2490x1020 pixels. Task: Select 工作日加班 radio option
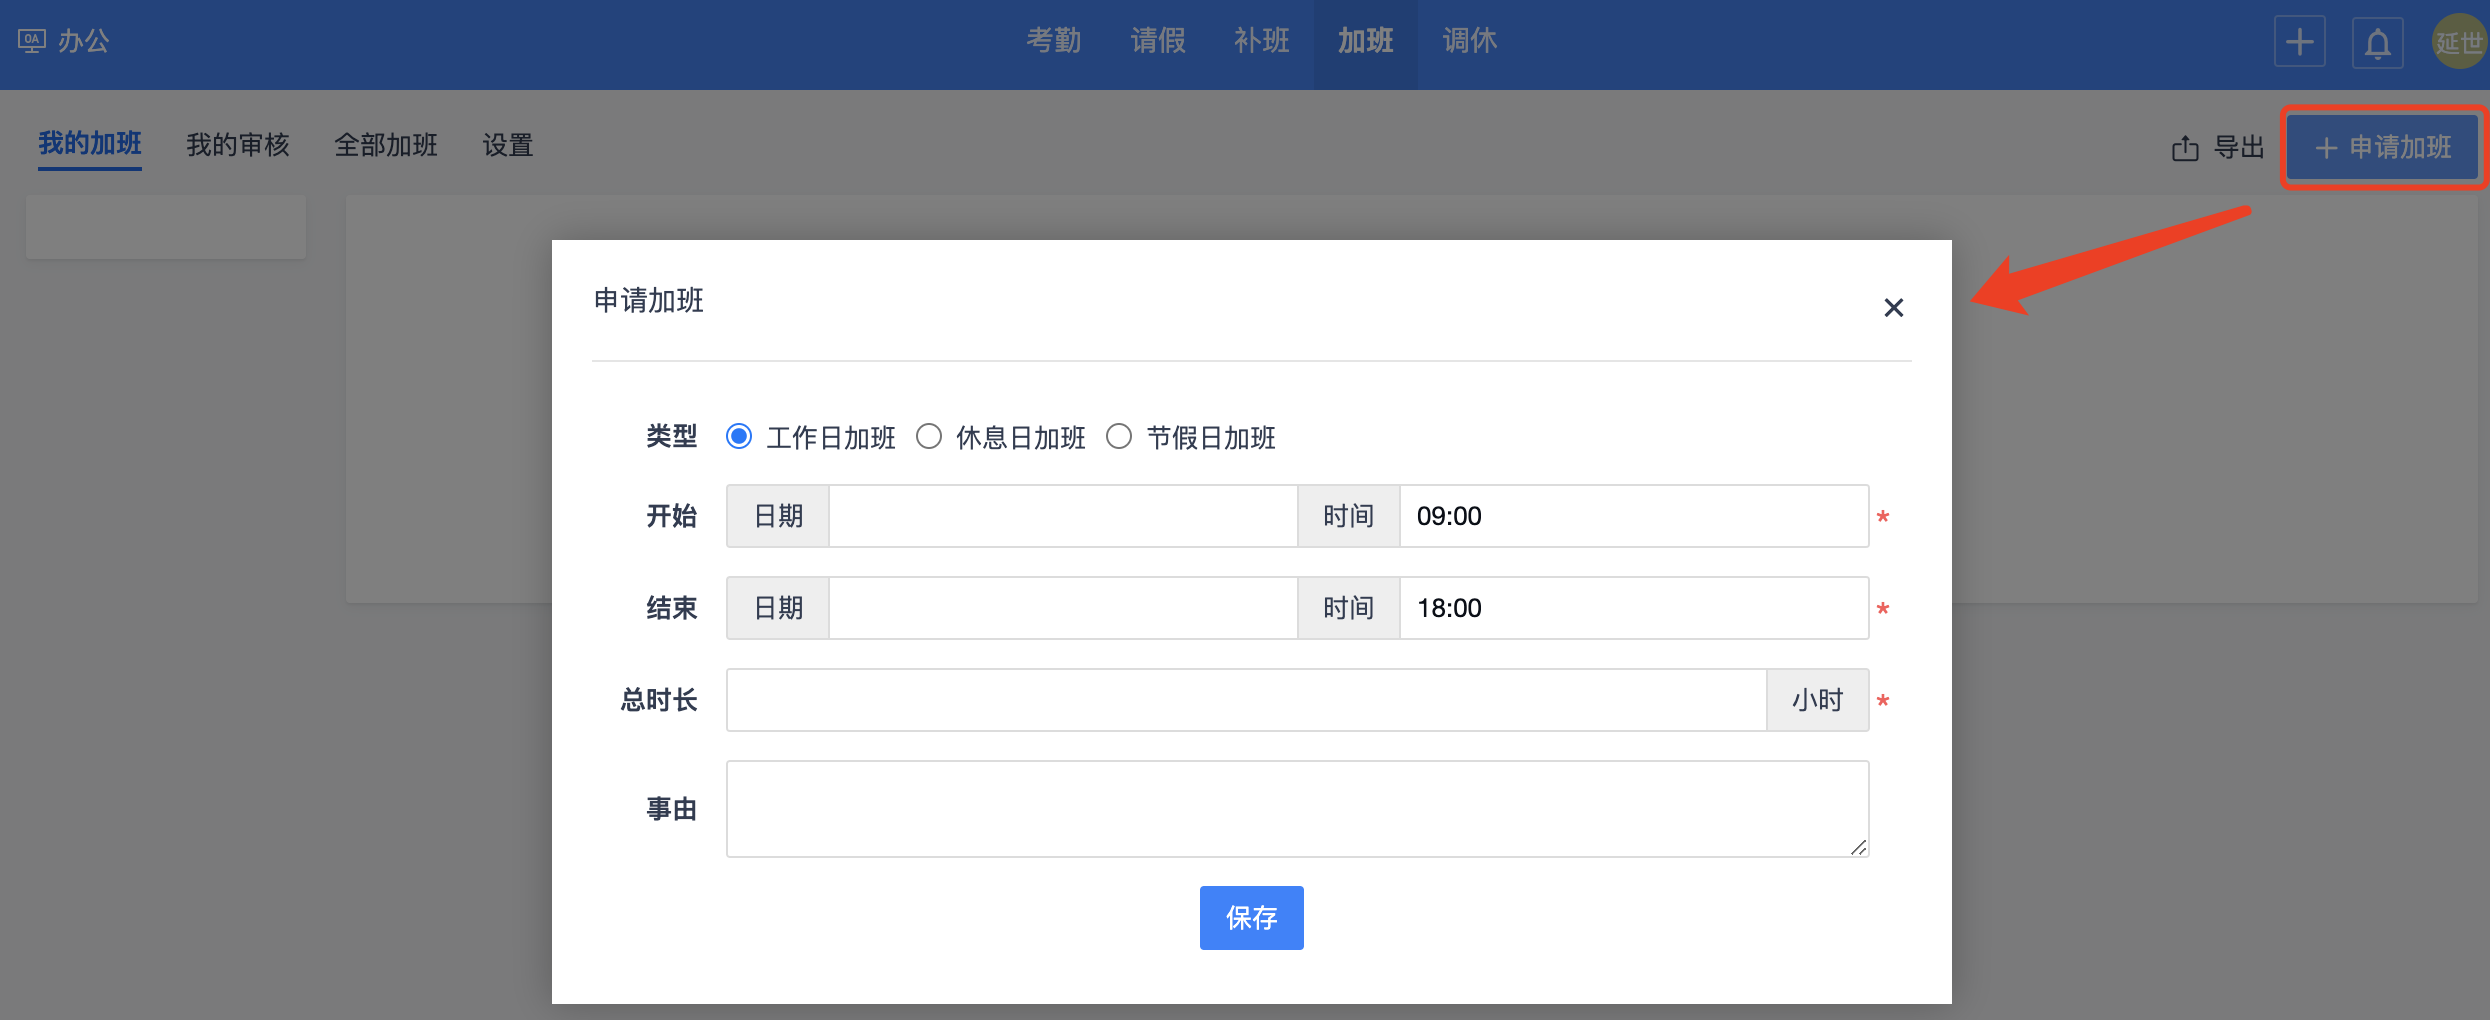click(x=739, y=437)
